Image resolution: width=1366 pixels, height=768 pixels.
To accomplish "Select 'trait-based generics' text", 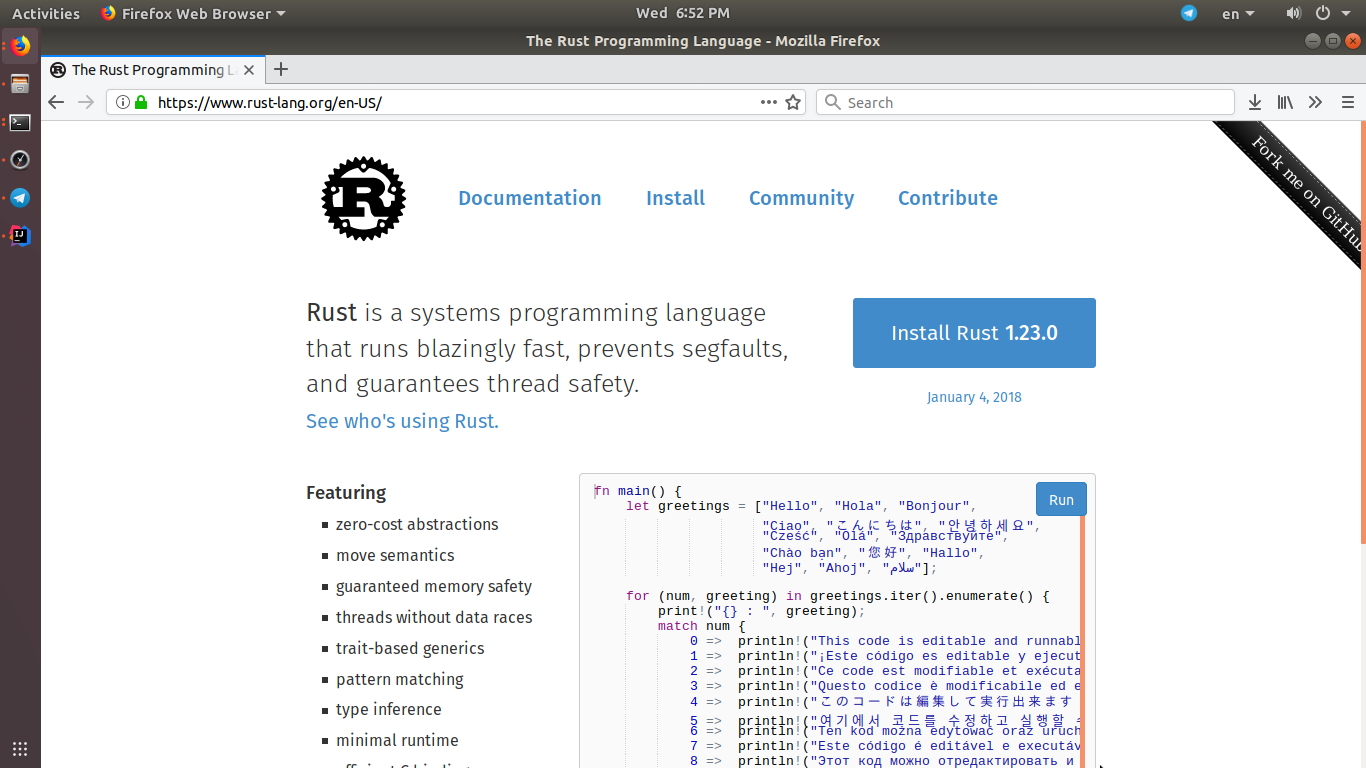I will (410, 648).
